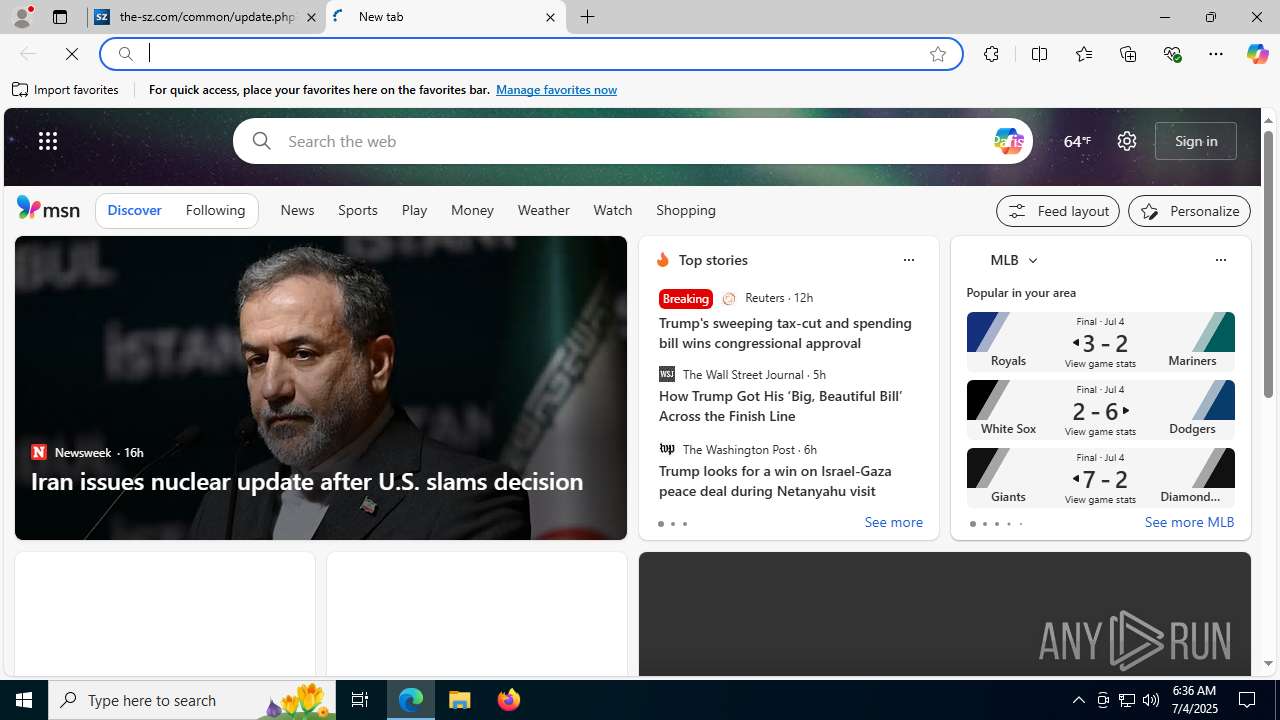Go to the msn logo home
This screenshot has width=1280, height=720.
[x=48, y=208]
